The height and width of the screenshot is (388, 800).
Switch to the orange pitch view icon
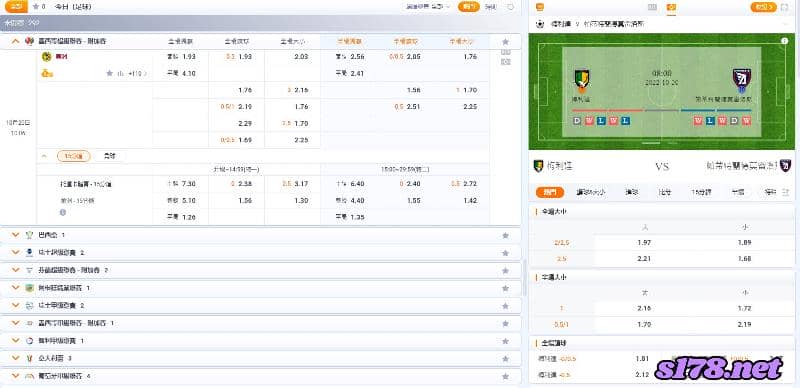click(671, 7)
